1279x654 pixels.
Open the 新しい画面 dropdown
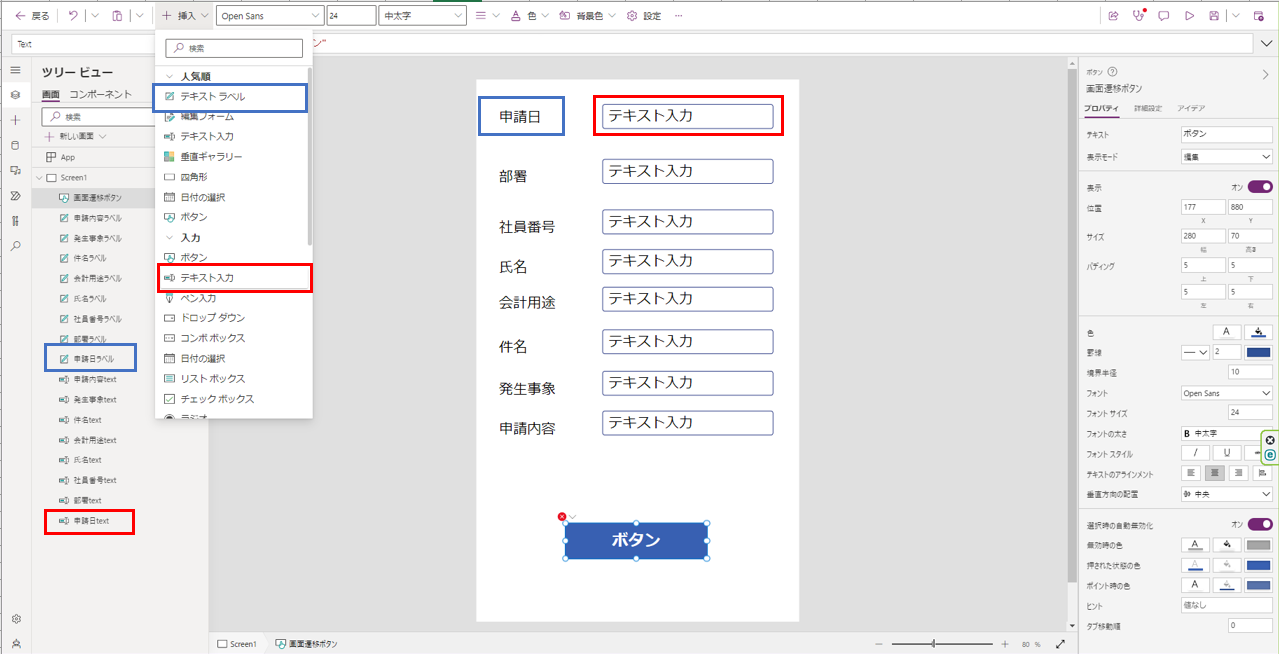(76, 136)
